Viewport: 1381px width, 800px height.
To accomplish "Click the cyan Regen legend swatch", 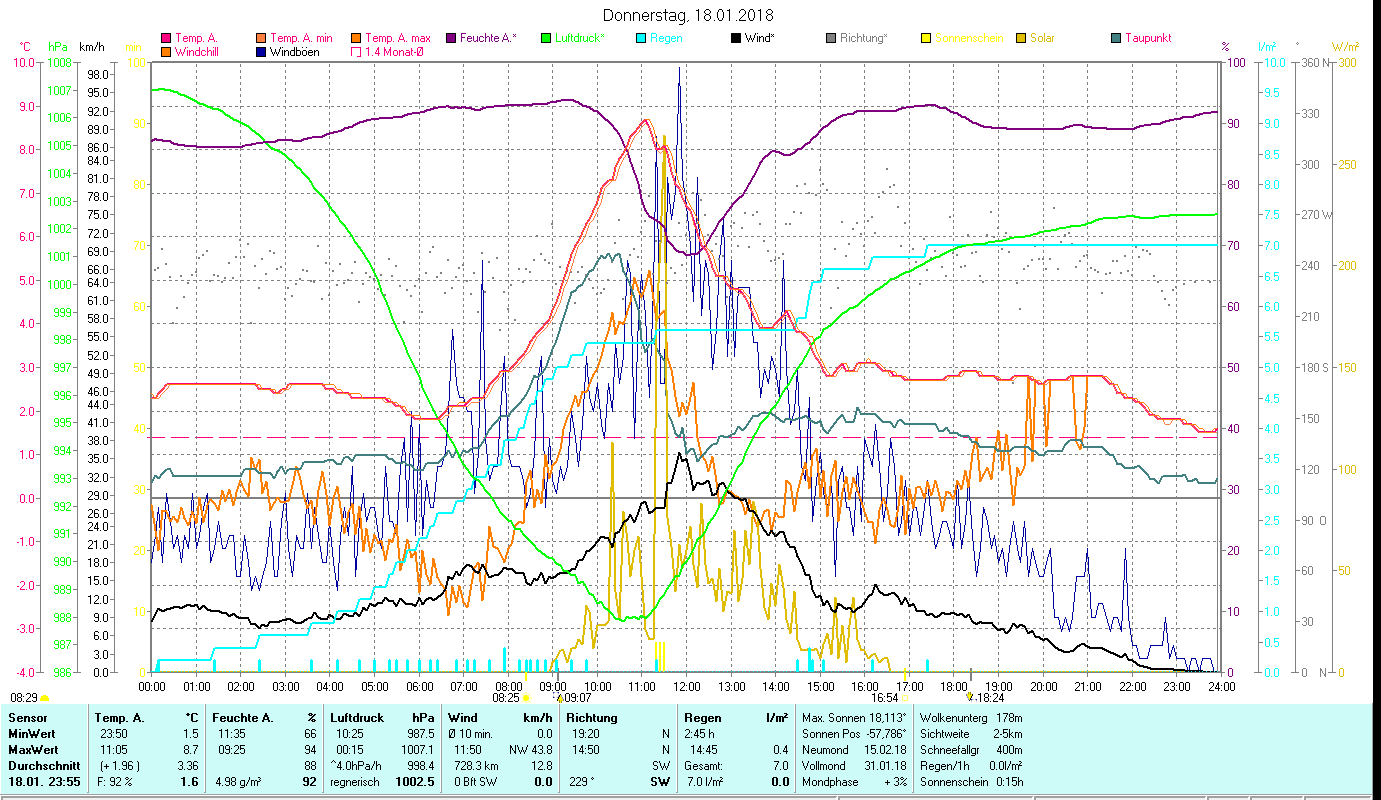I will click(x=641, y=38).
